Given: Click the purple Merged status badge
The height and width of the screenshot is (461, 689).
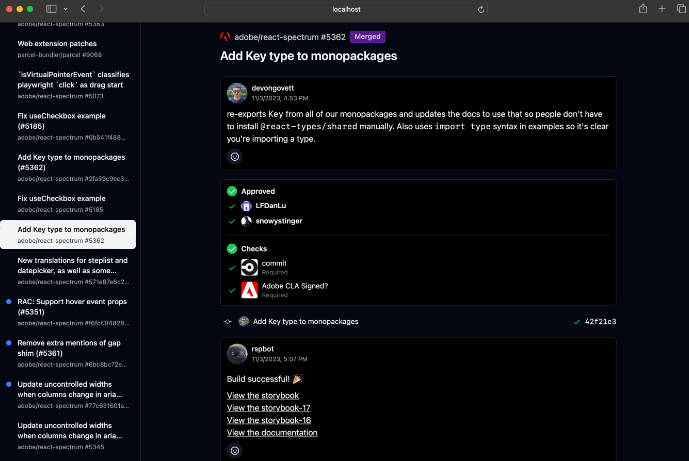Looking at the screenshot, I should pos(367,37).
